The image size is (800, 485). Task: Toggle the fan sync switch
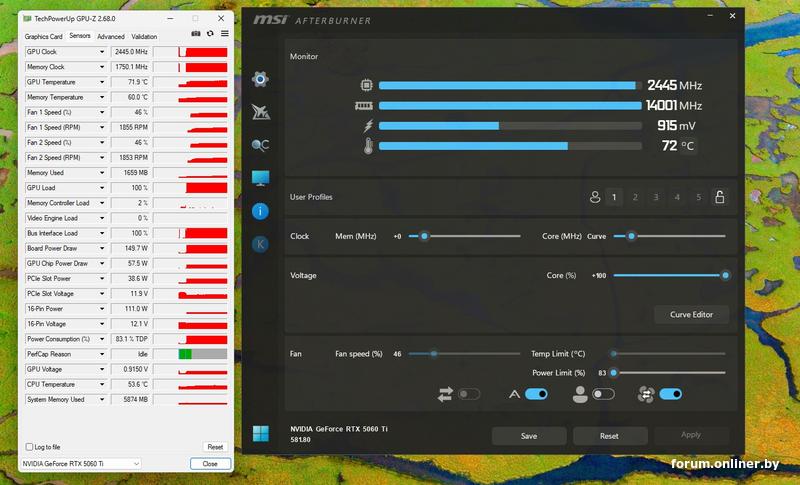pos(670,394)
